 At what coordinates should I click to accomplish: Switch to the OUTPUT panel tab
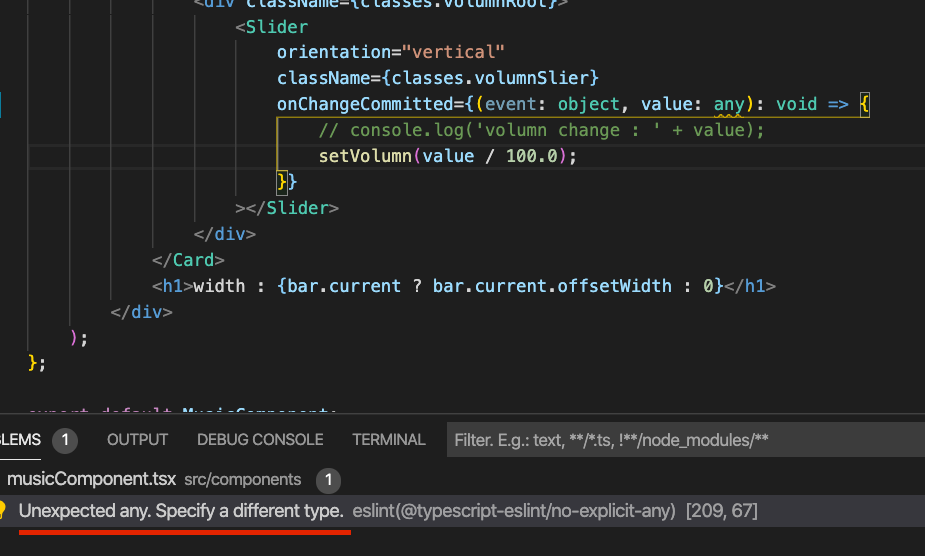click(x=137, y=440)
